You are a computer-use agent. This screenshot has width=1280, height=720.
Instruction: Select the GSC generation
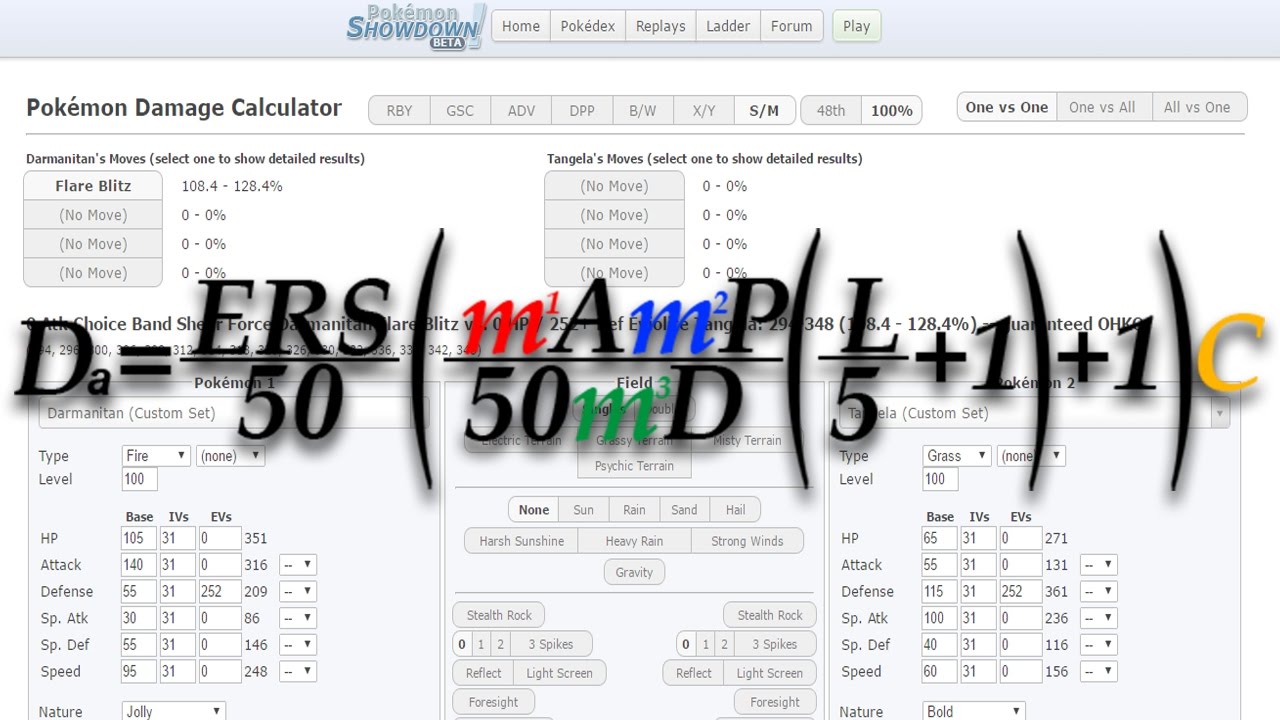click(x=460, y=110)
